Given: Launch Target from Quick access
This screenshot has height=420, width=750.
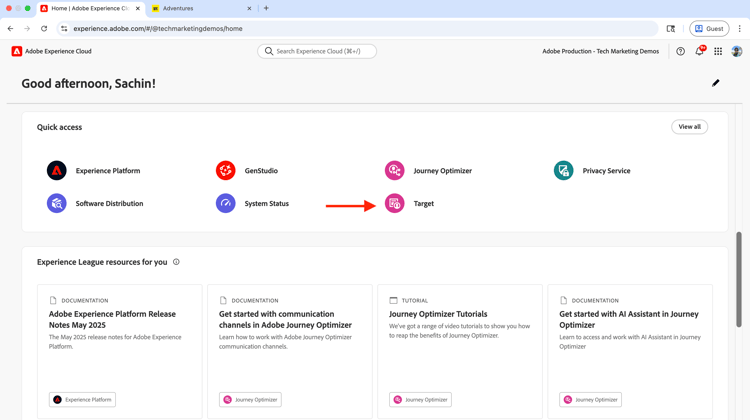Looking at the screenshot, I should coord(395,203).
